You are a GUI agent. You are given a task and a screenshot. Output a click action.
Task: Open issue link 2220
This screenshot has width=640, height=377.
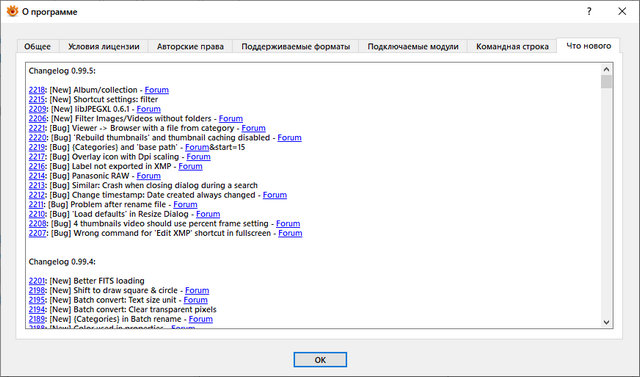pyautogui.click(x=37, y=137)
